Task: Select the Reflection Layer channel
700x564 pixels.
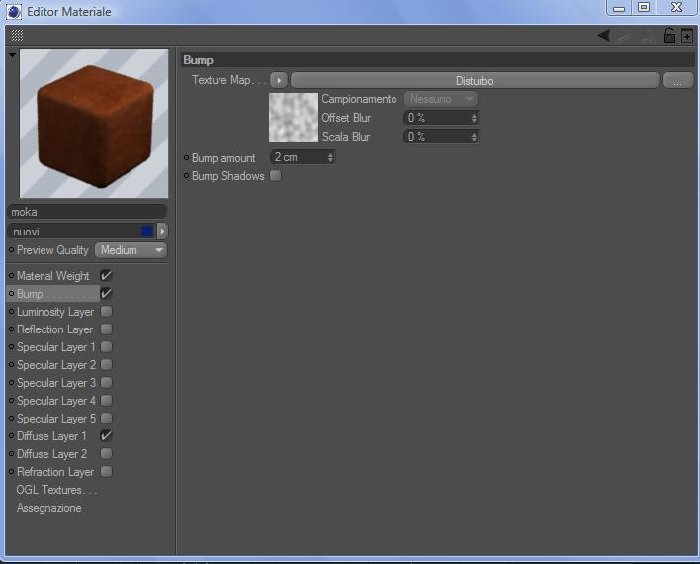Action: pyautogui.click(x=55, y=329)
